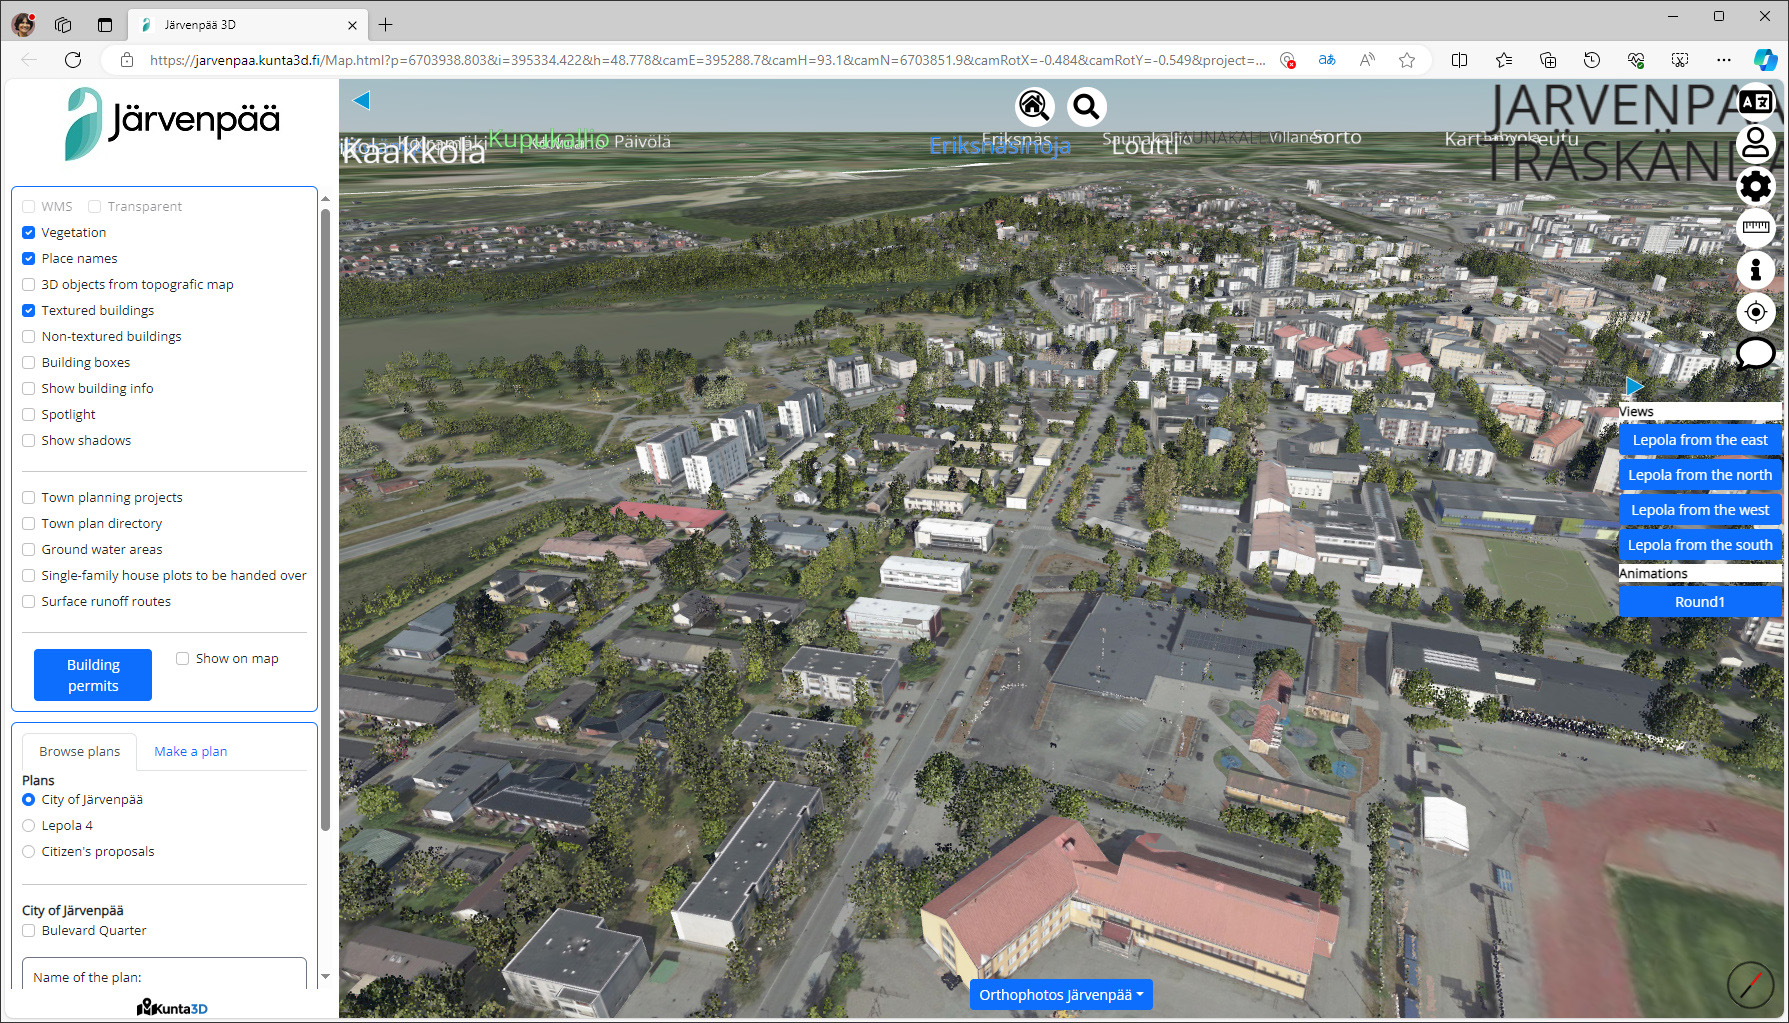Expand the Orthophotos Järvenpää dropdown
This screenshot has height=1023, width=1789.
pos(1060,995)
